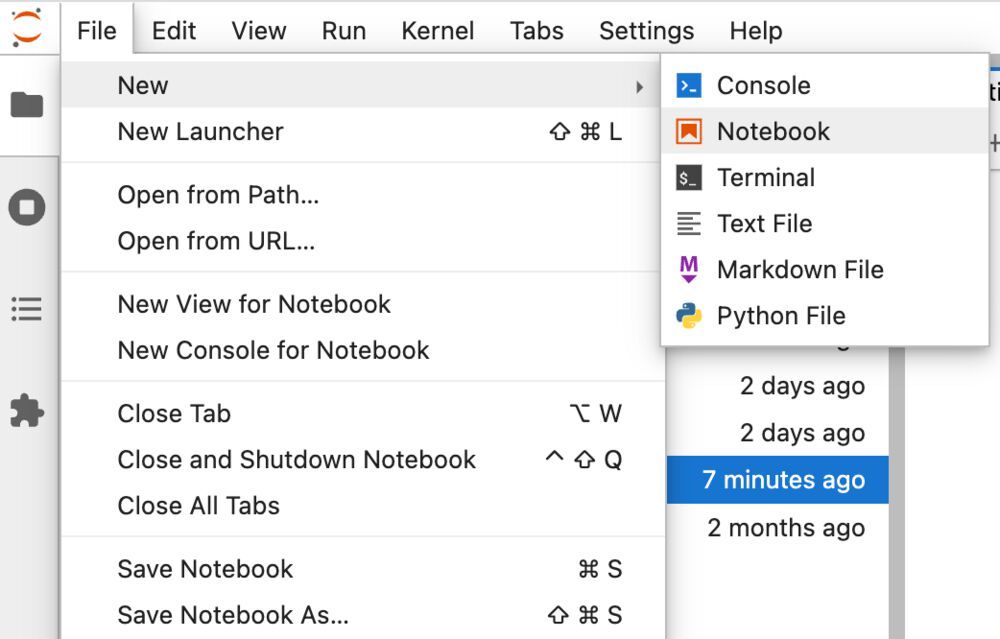The width and height of the screenshot is (1000, 639).
Task: Expand the New submenu arrow
Action: 639,87
